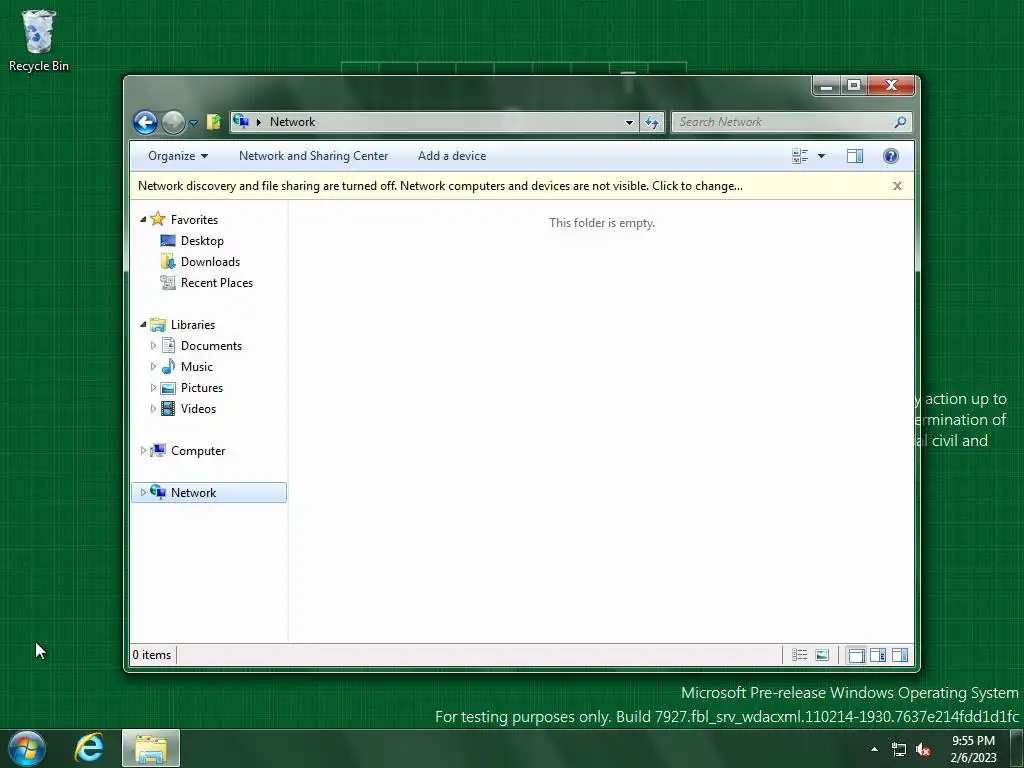Select Libraries in navigation pane
Screen dimensions: 1024x768
193,325
